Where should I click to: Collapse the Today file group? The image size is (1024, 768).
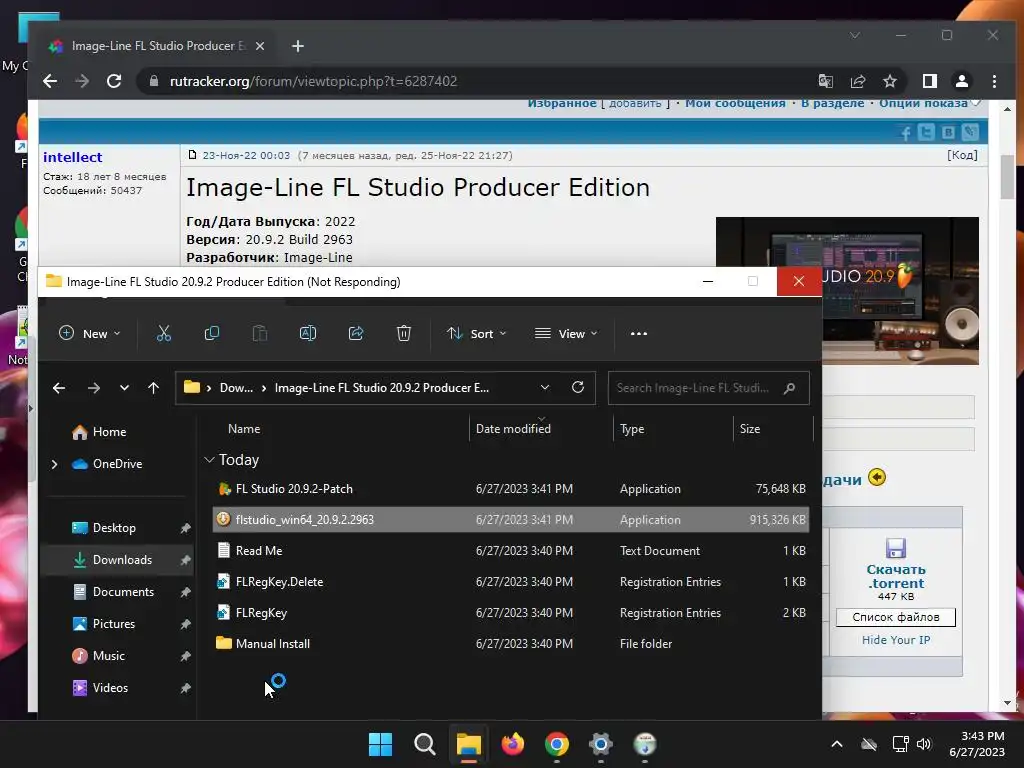pos(209,460)
